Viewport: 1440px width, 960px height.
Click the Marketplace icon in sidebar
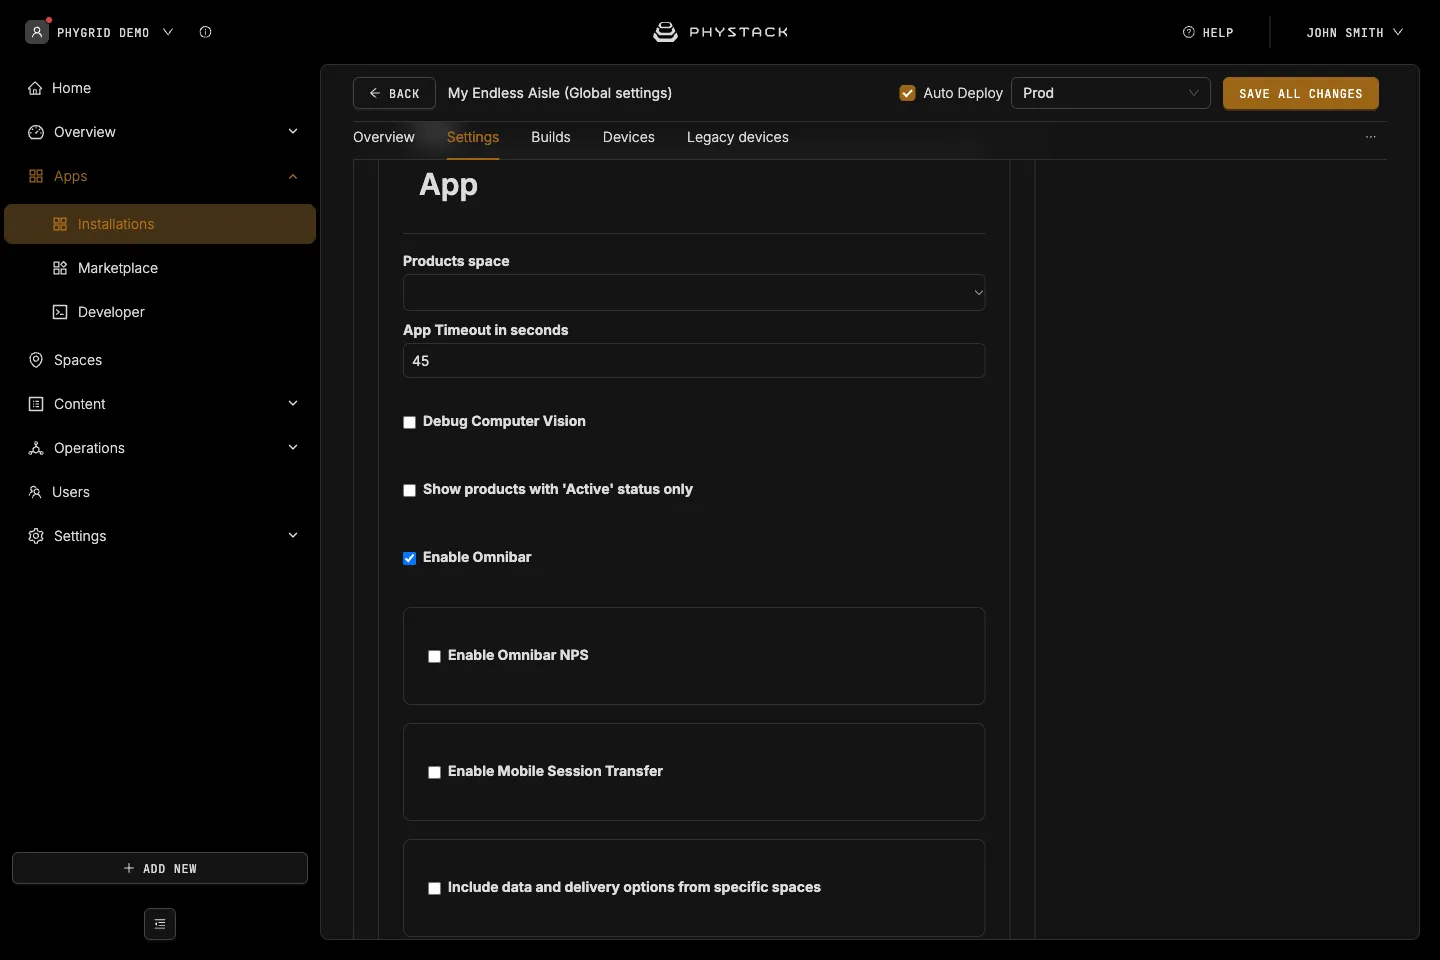[x=60, y=268]
